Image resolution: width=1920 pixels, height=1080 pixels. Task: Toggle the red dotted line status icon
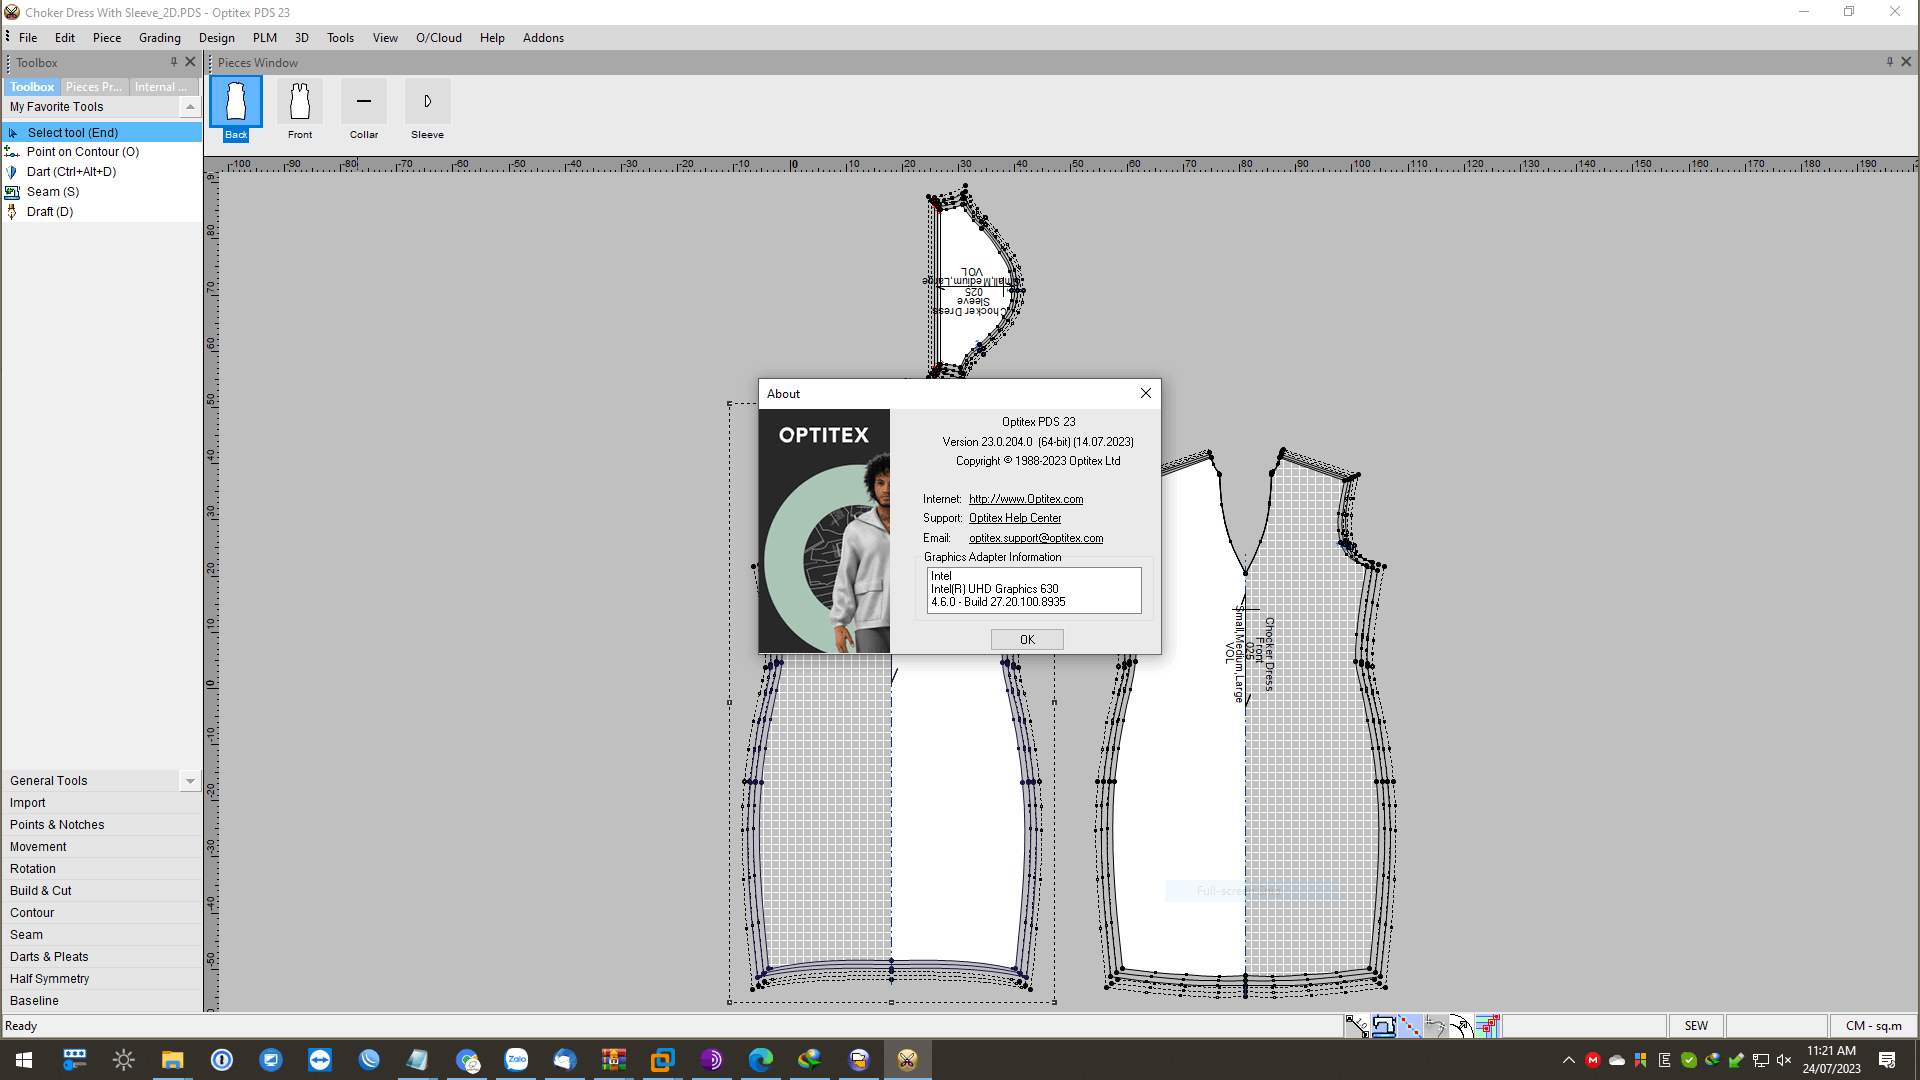click(1409, 1026)
